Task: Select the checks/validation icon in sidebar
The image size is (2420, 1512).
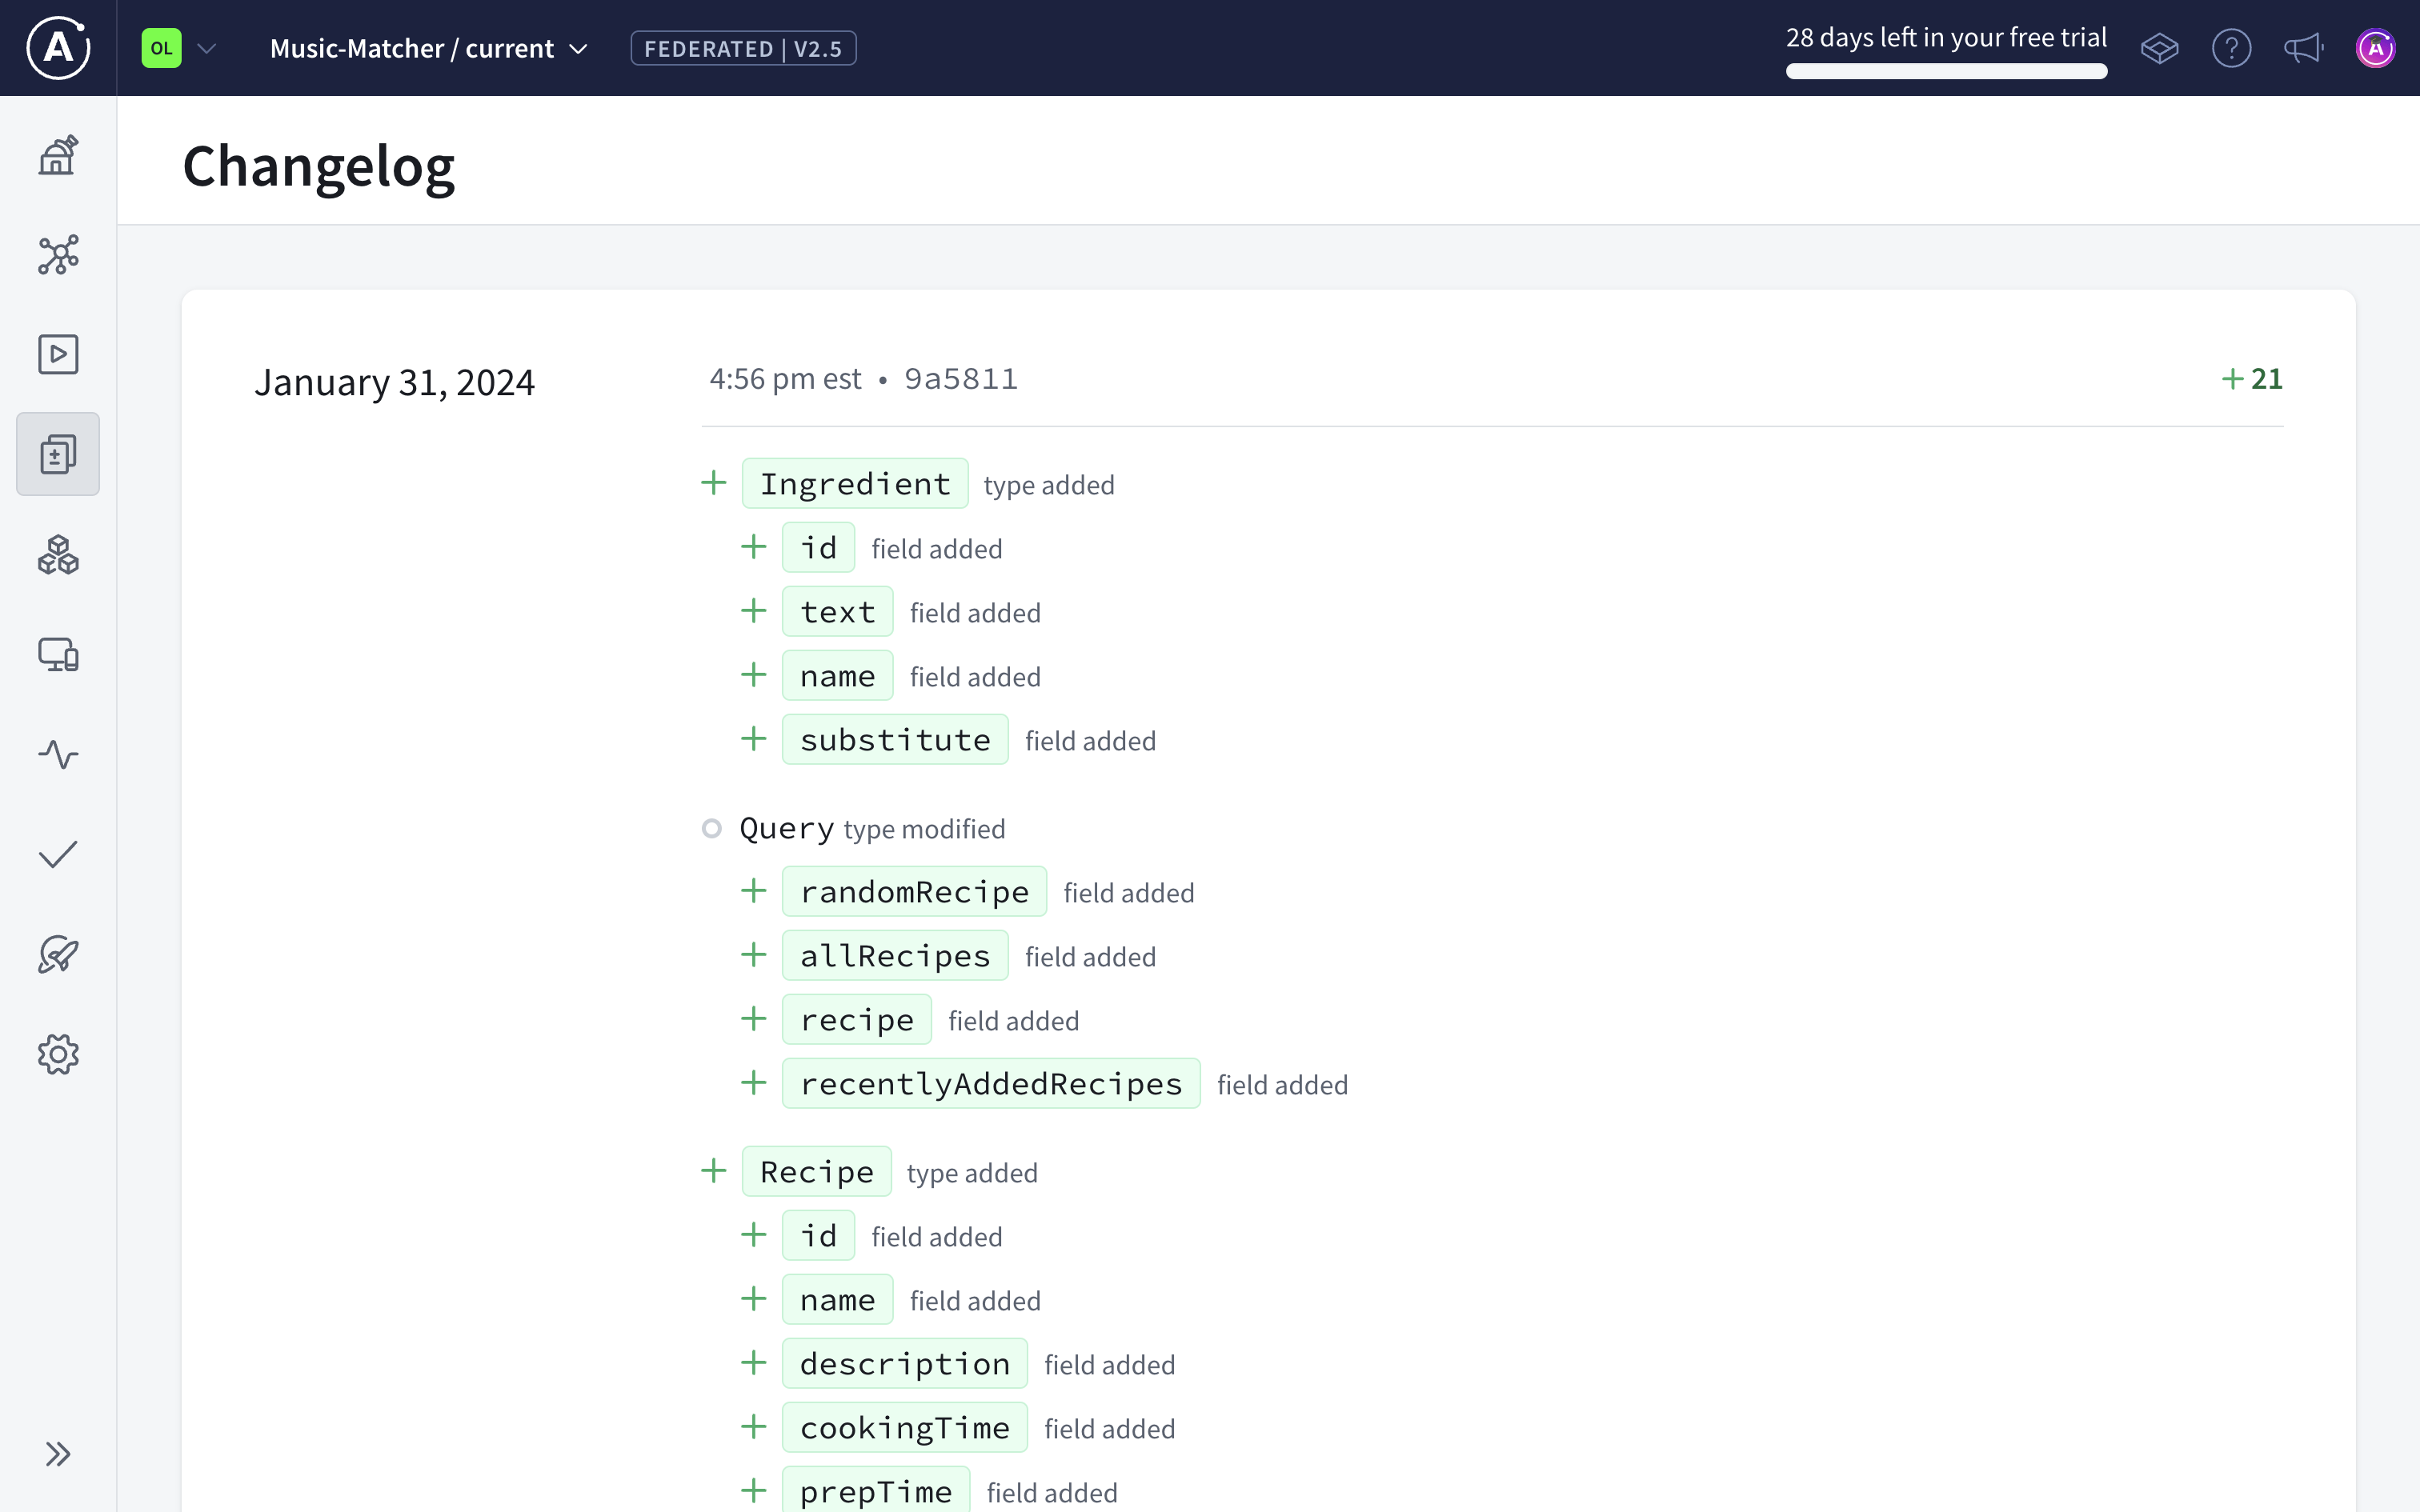Action: (x=58, y=854)
